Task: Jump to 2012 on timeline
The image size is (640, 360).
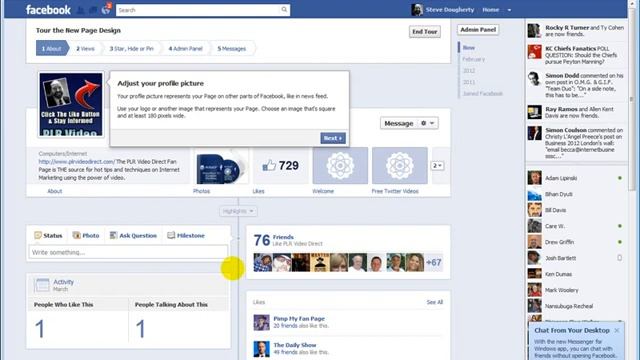Action: (x=469, y=71)
